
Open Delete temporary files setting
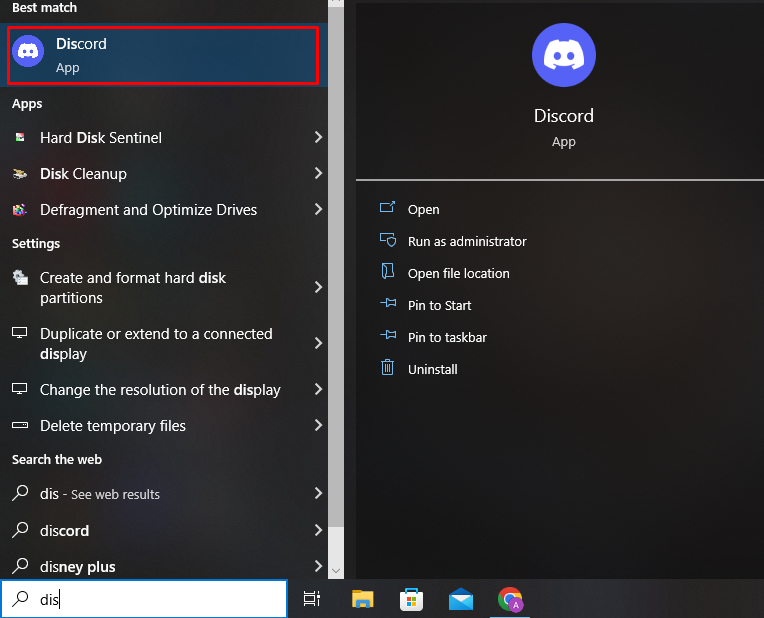[x=164, y=426]
